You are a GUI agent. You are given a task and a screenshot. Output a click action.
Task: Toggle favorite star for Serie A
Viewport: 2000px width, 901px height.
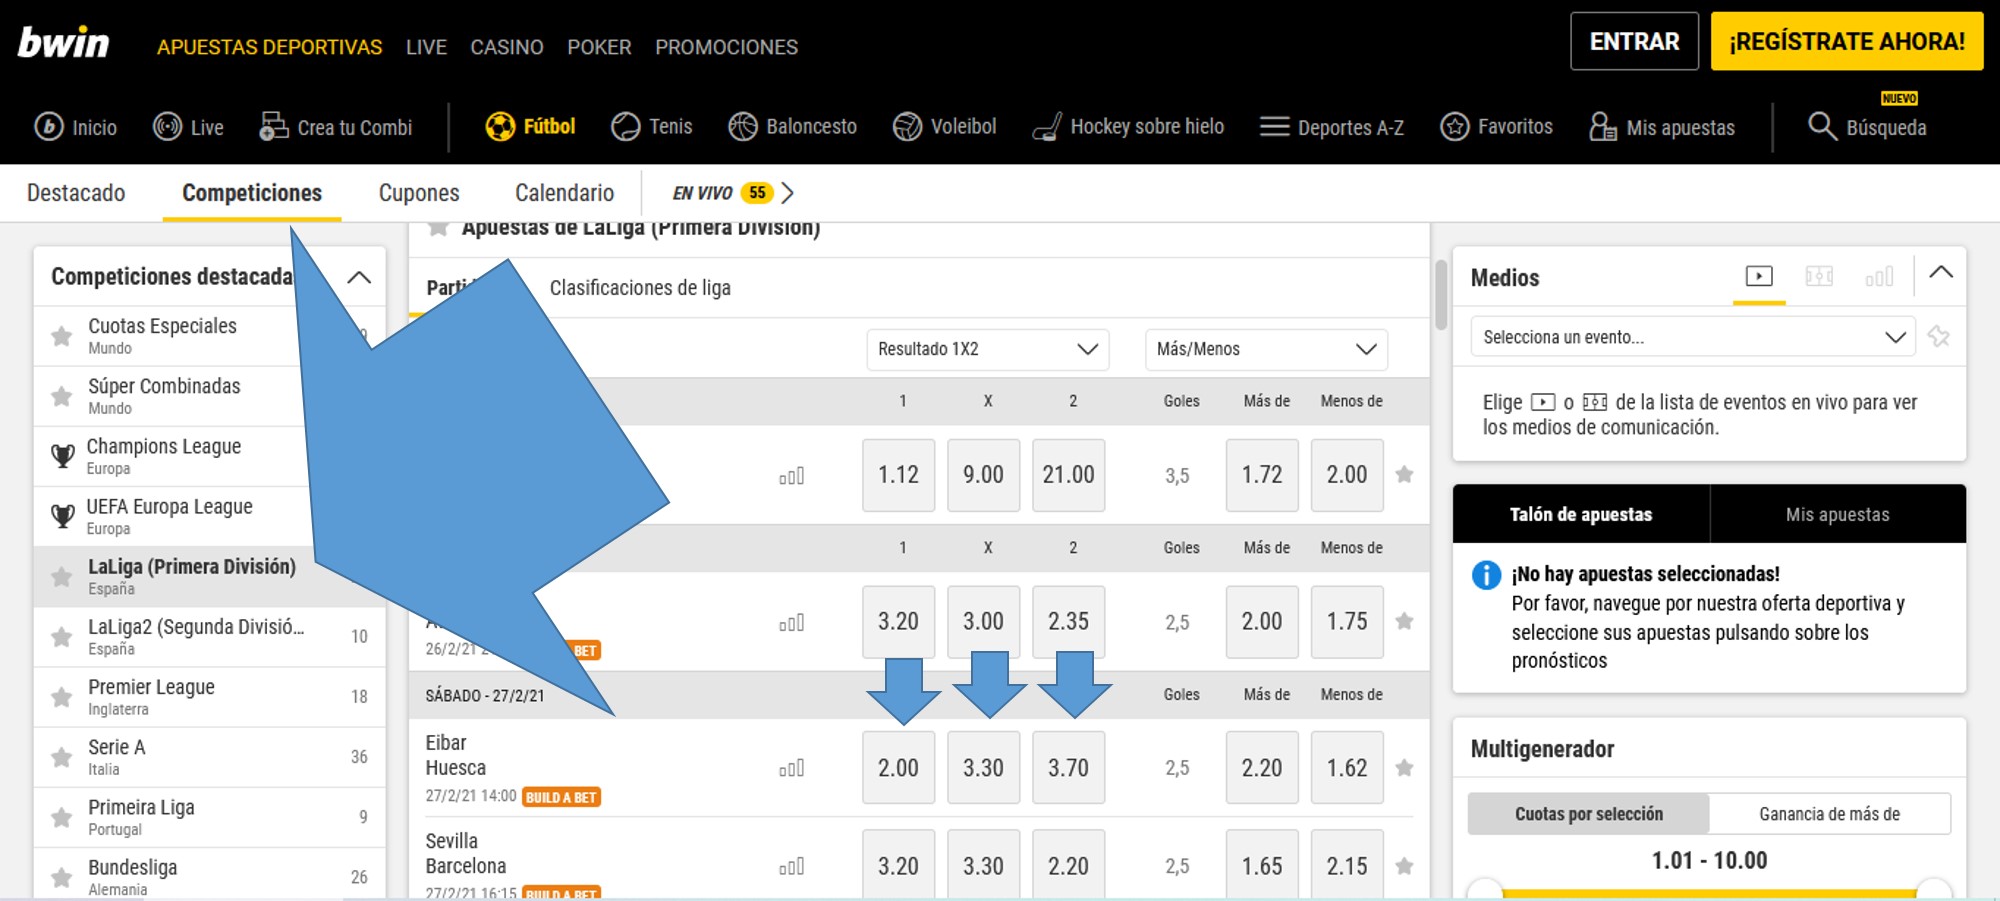(62, 757)
